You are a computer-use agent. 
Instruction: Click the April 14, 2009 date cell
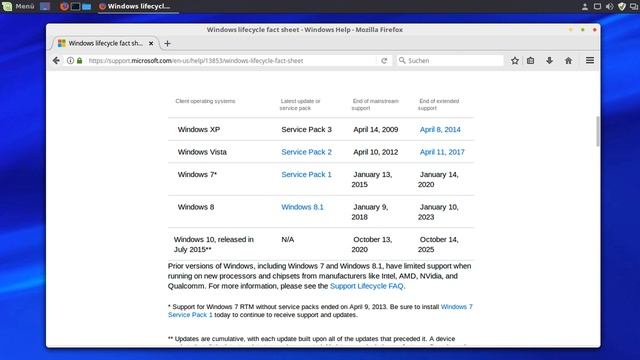click(x=376, y=129)
